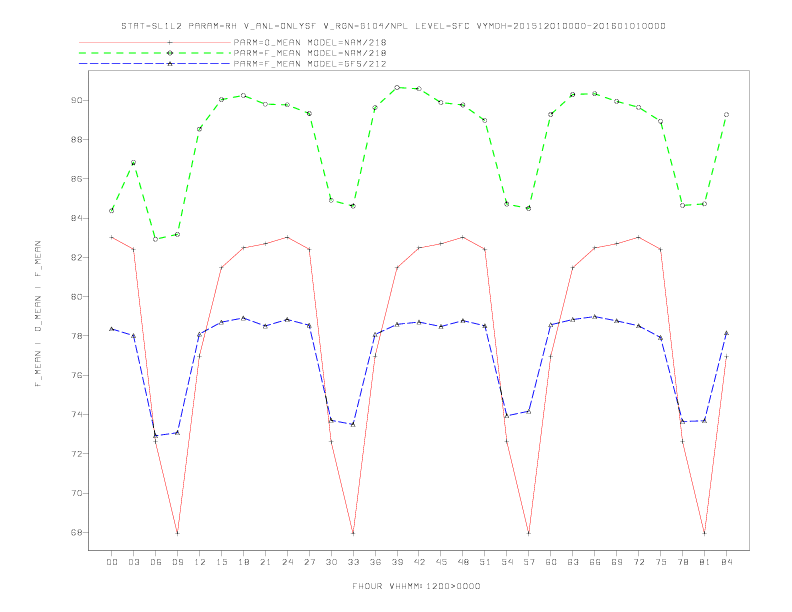Click the vertical y-axis title F_MEAN | O_MEAN | F_MEAN
This screenshot has width=792, height=612.
tap(38, 314)
